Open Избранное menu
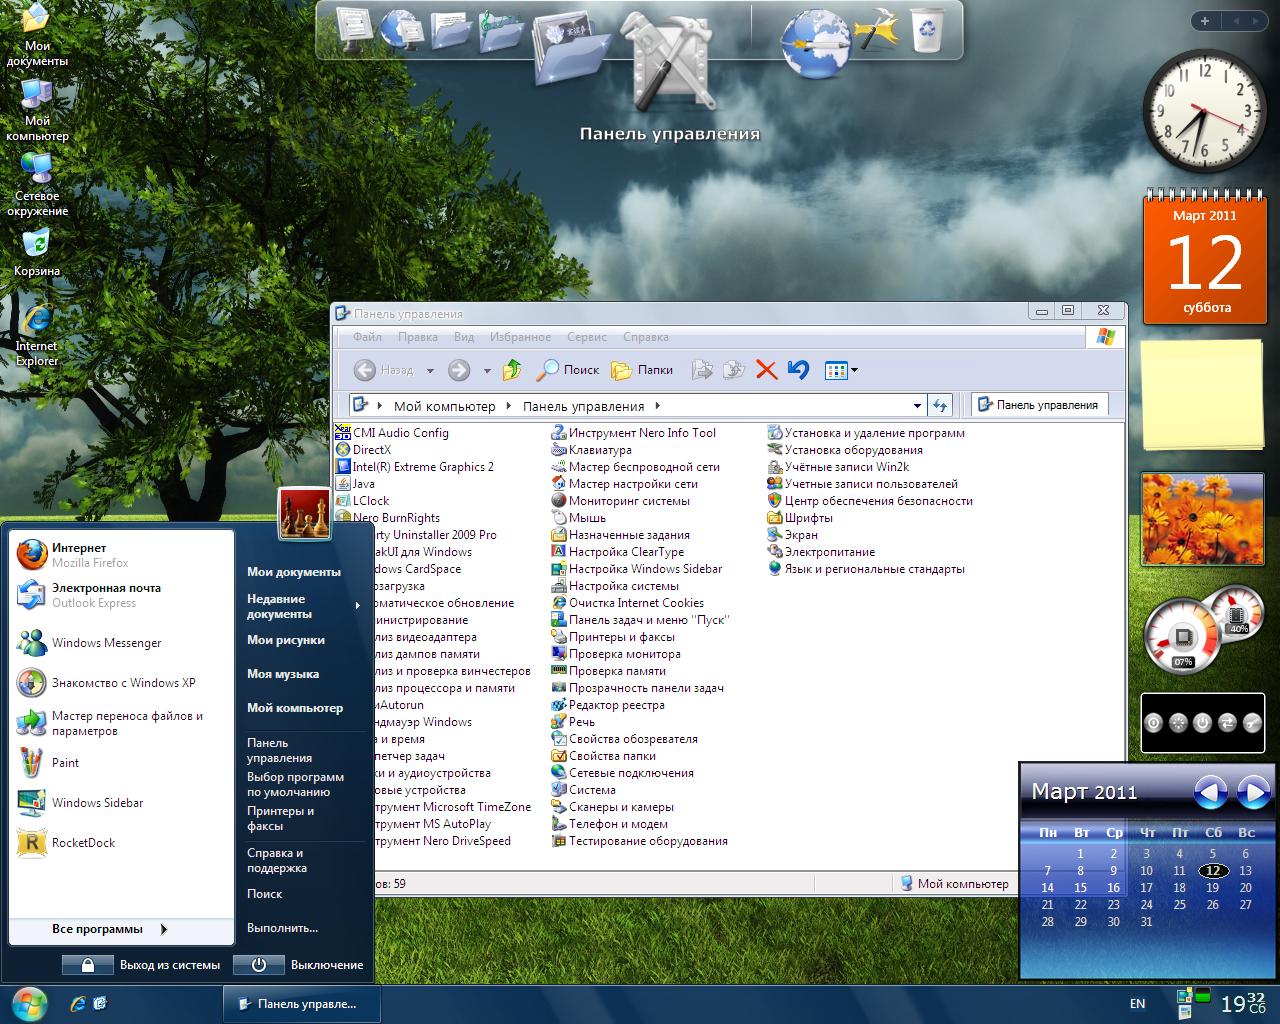1280x1024 pixels. click(520, 337)
